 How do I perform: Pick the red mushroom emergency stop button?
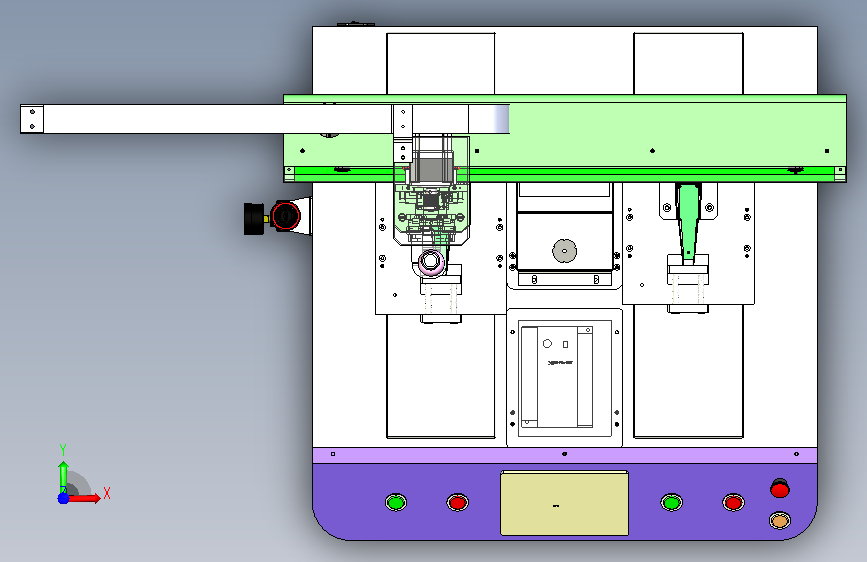780,488
